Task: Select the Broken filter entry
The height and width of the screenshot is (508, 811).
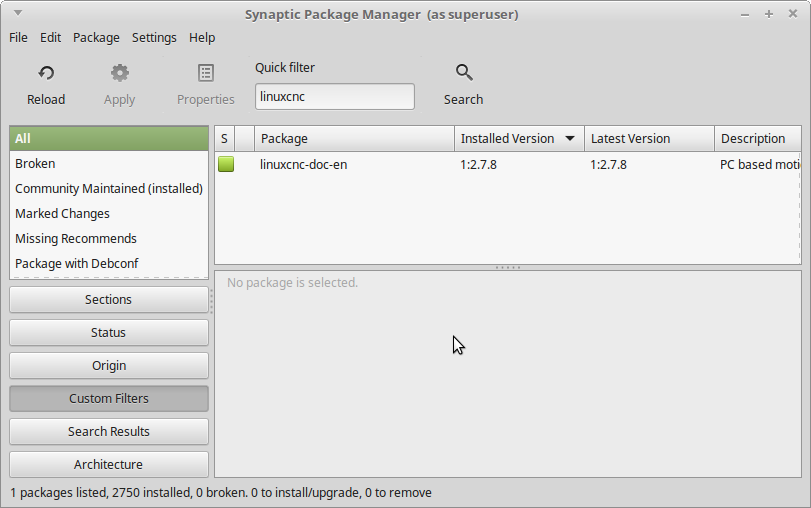Action: [109, 163]
